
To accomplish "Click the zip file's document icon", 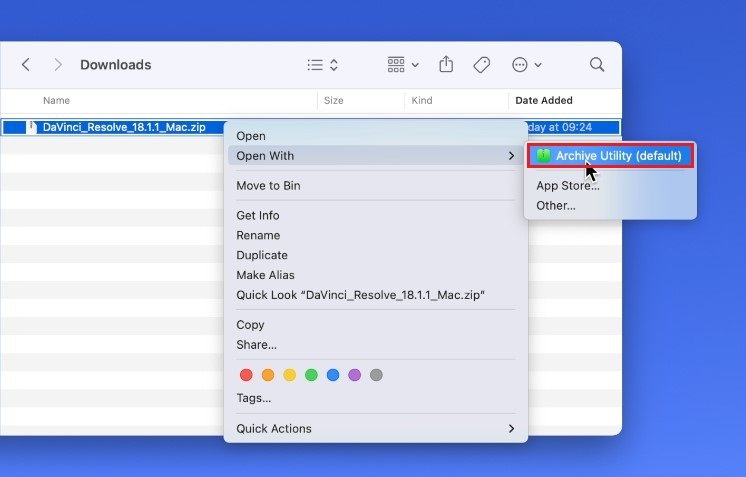I will coord(31,127).
